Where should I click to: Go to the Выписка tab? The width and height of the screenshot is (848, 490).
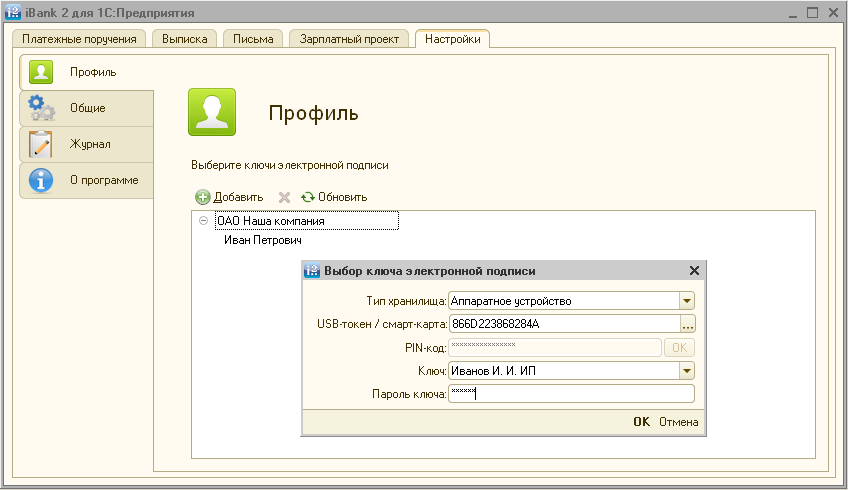185,39
